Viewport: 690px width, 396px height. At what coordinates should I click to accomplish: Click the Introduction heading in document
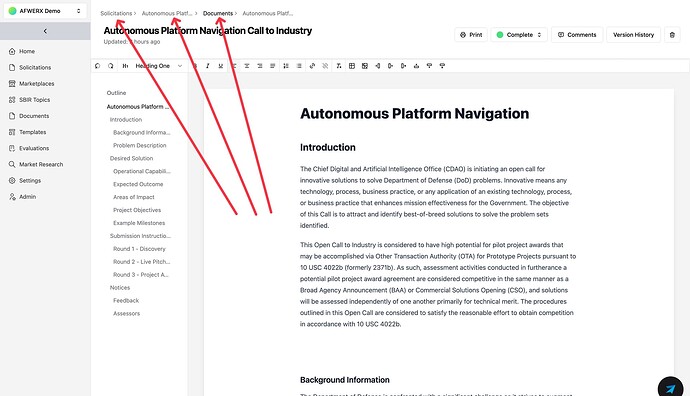pos(328,147)
